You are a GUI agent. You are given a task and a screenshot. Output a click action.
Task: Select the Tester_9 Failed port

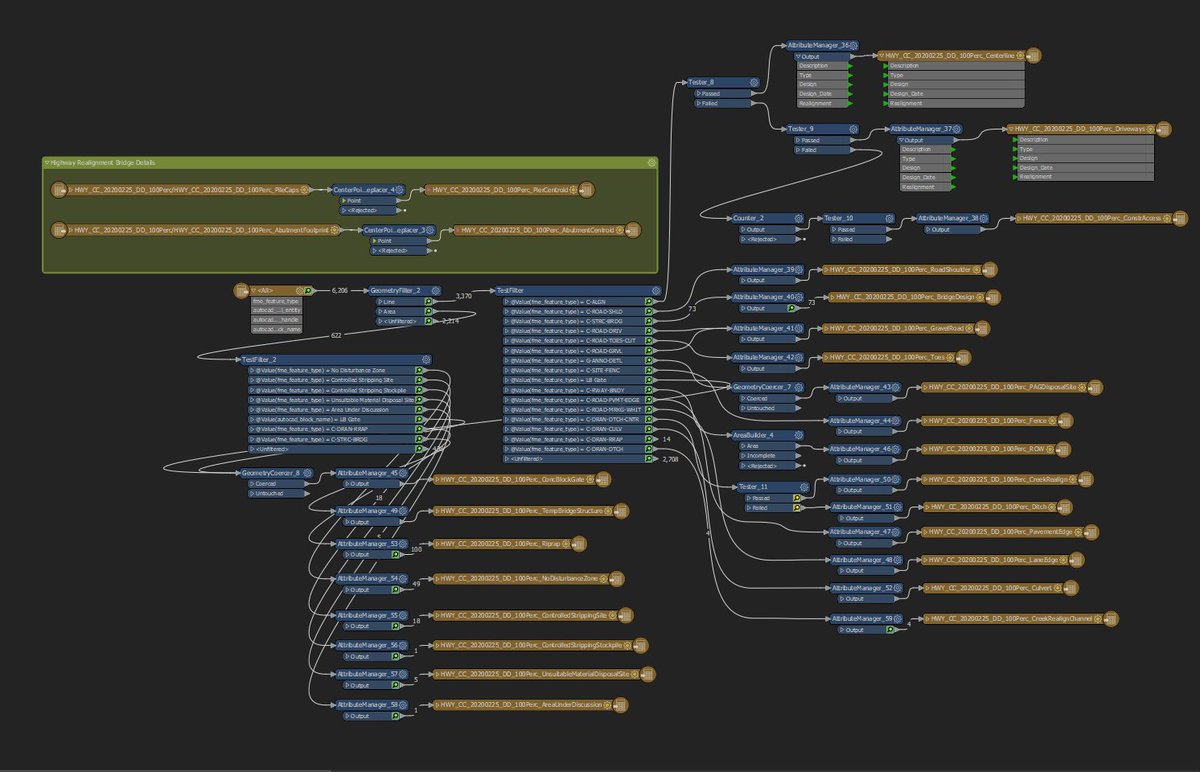[824, 150]
